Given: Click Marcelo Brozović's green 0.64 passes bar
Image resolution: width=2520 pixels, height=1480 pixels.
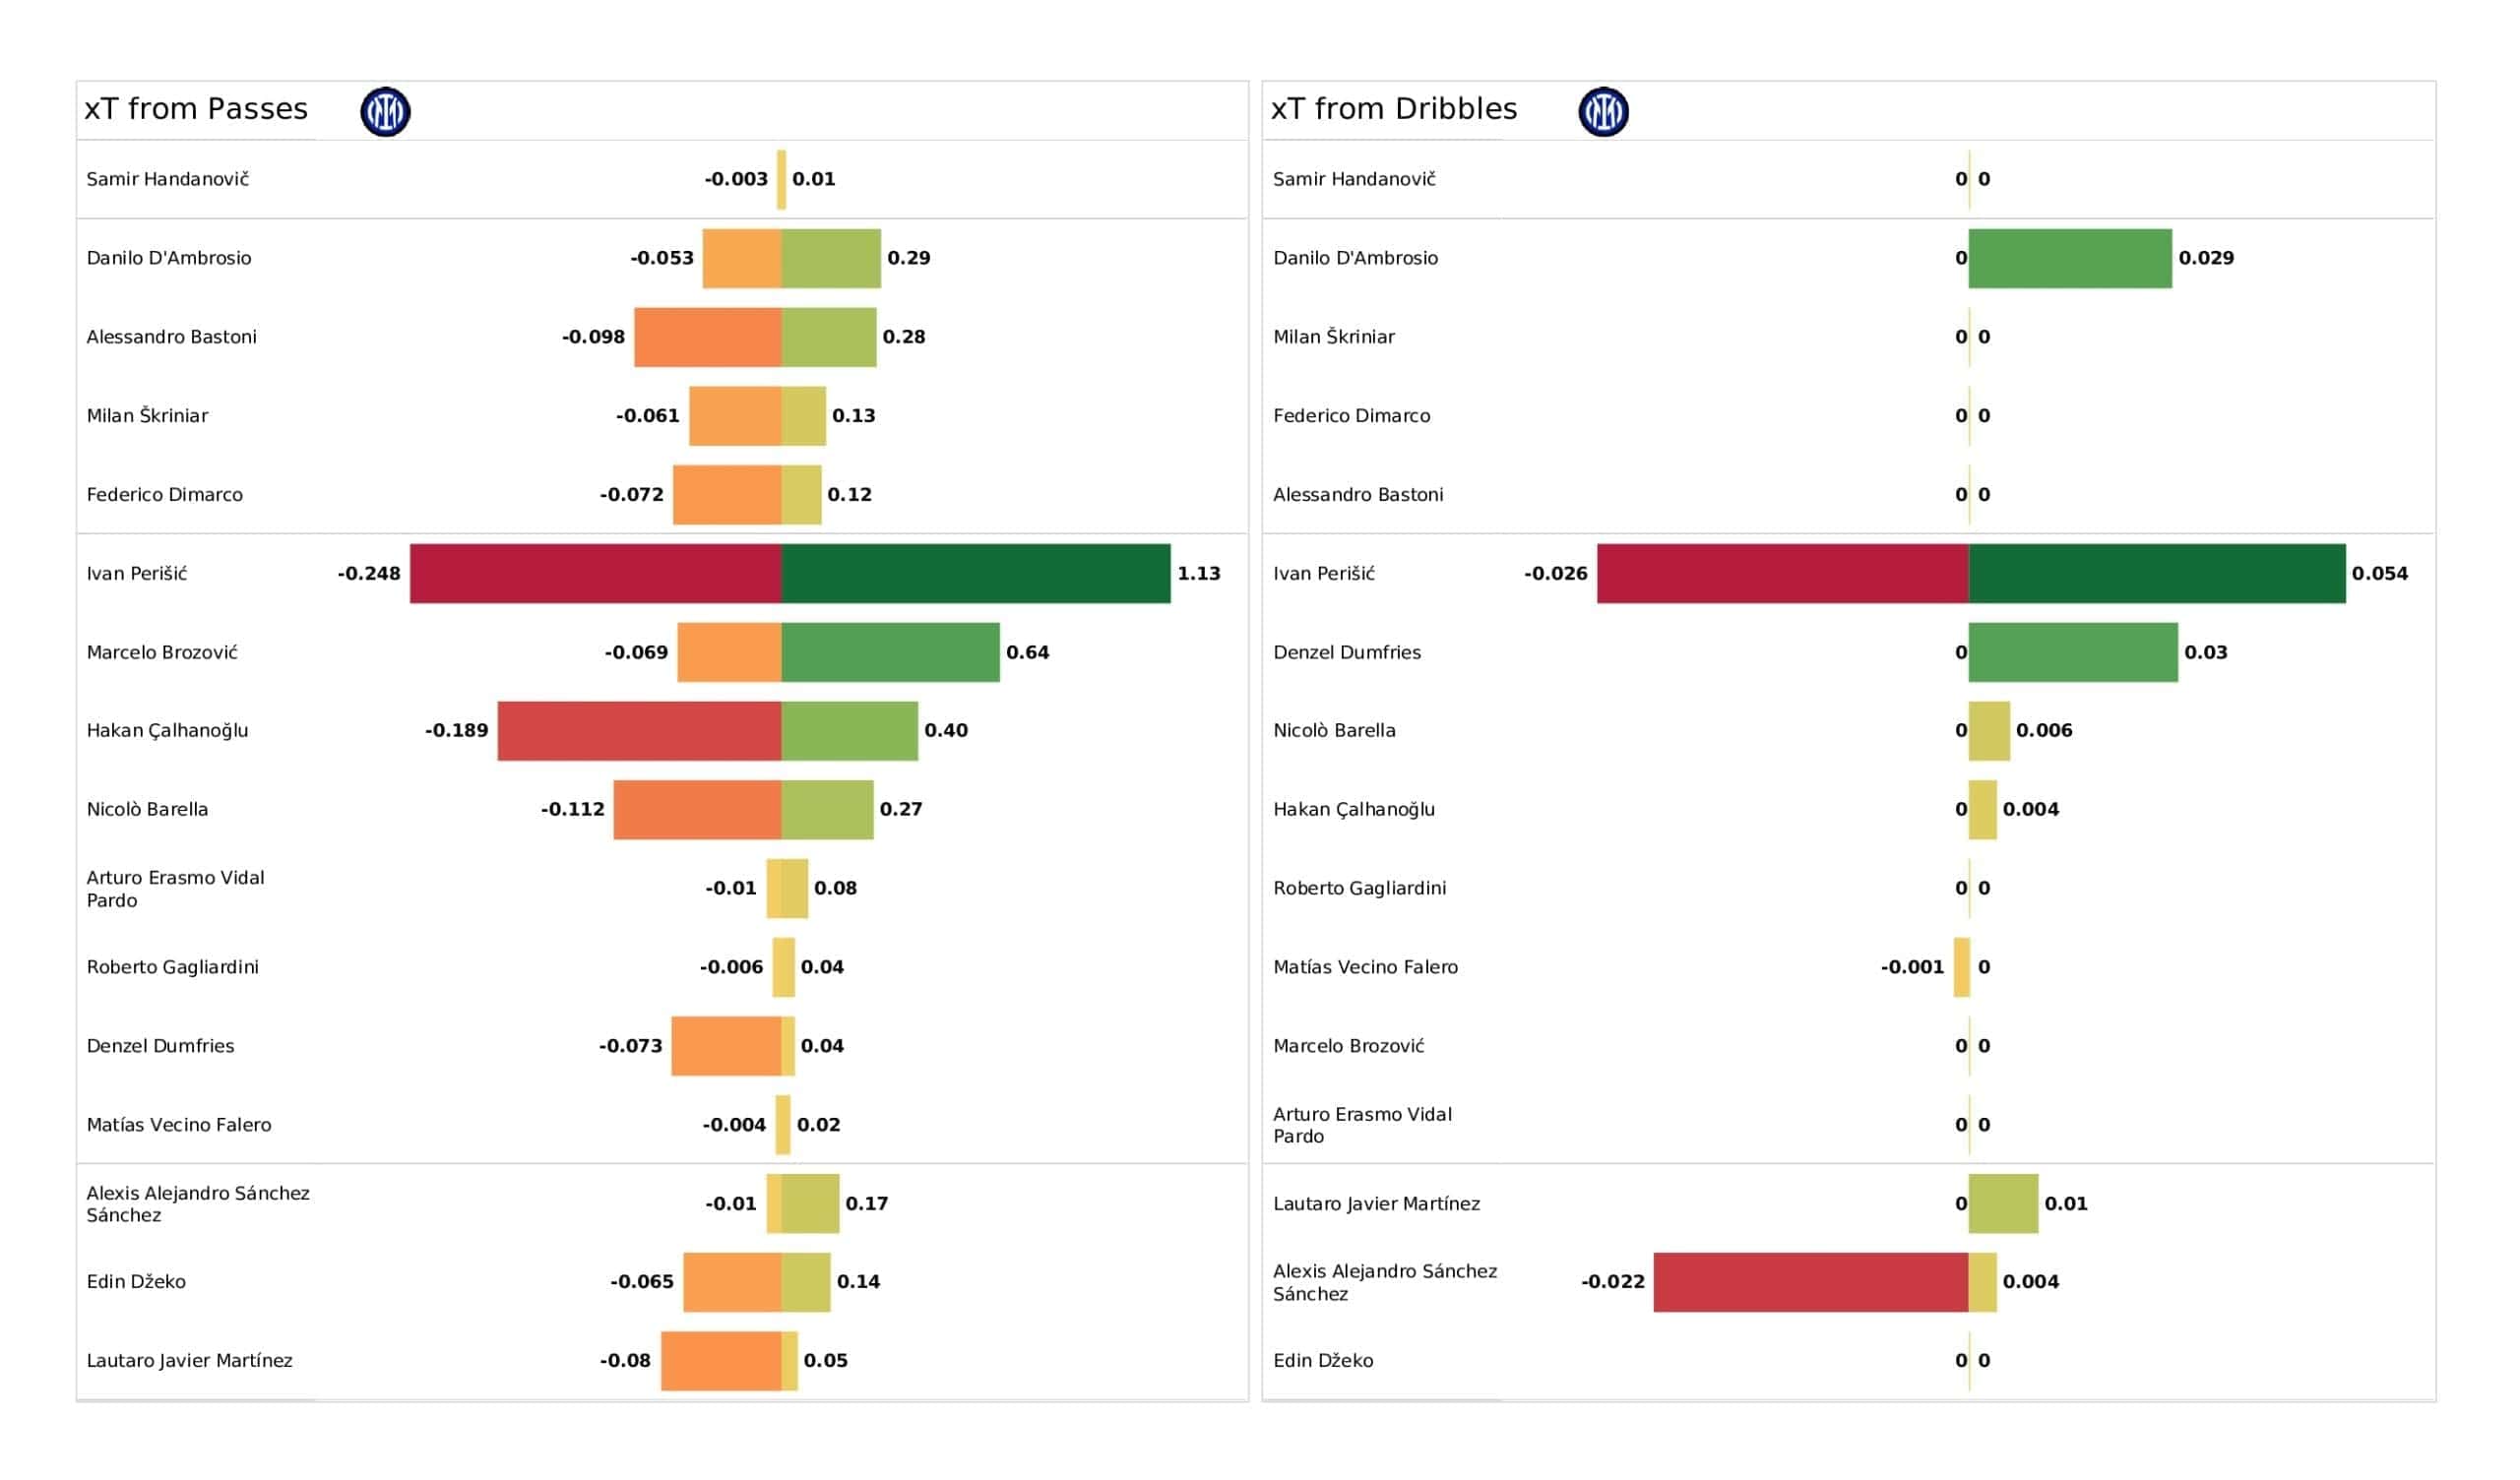Looking at the screenshot, I should pyautogui.click(x=890, y=652).
